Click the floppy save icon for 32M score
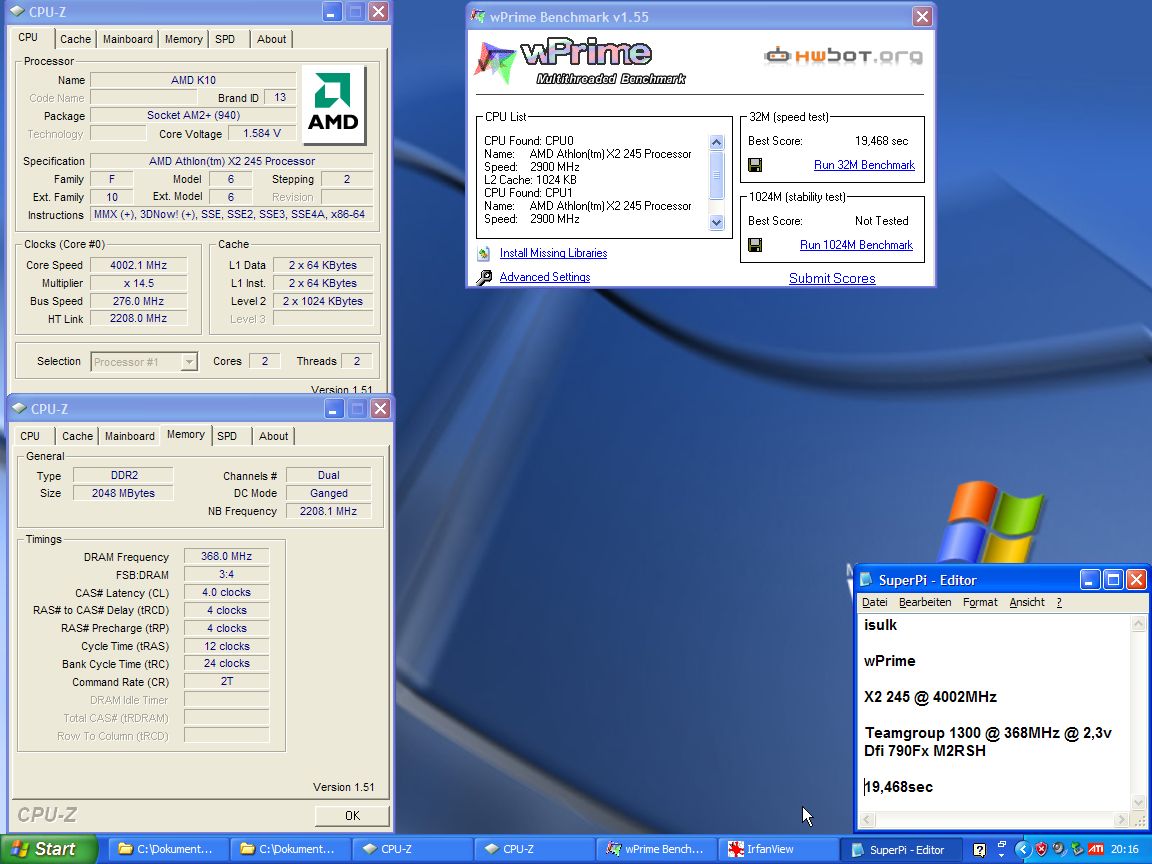 [755, 165]
